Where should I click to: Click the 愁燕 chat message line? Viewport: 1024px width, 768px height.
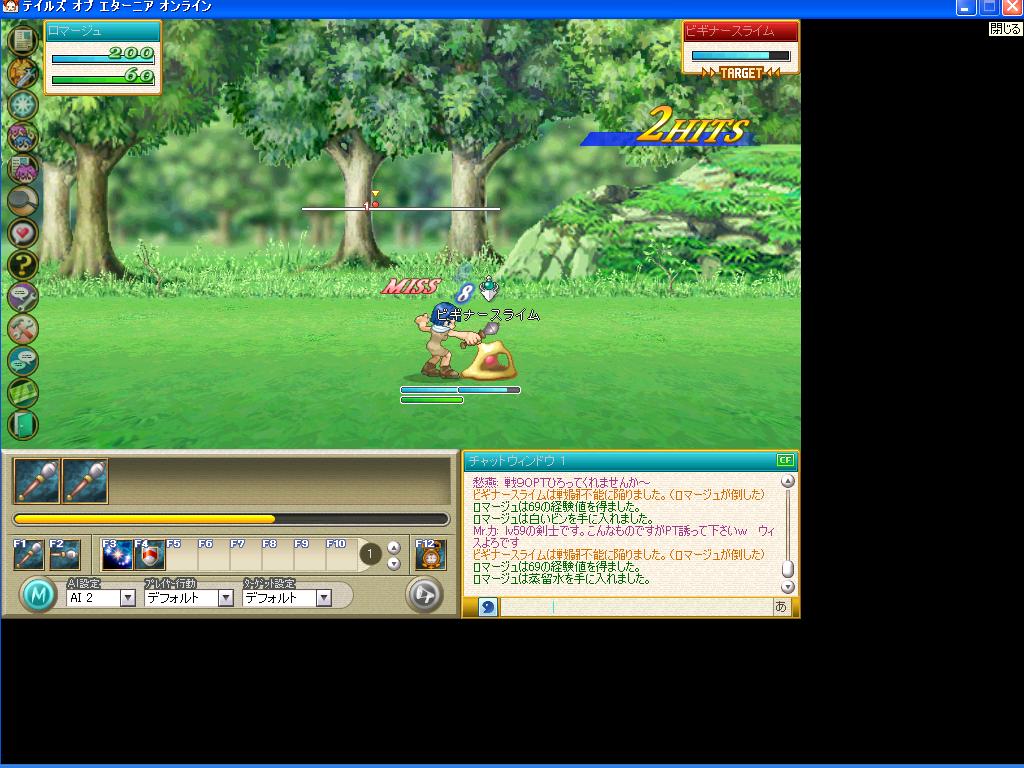[x=562, y=483]
